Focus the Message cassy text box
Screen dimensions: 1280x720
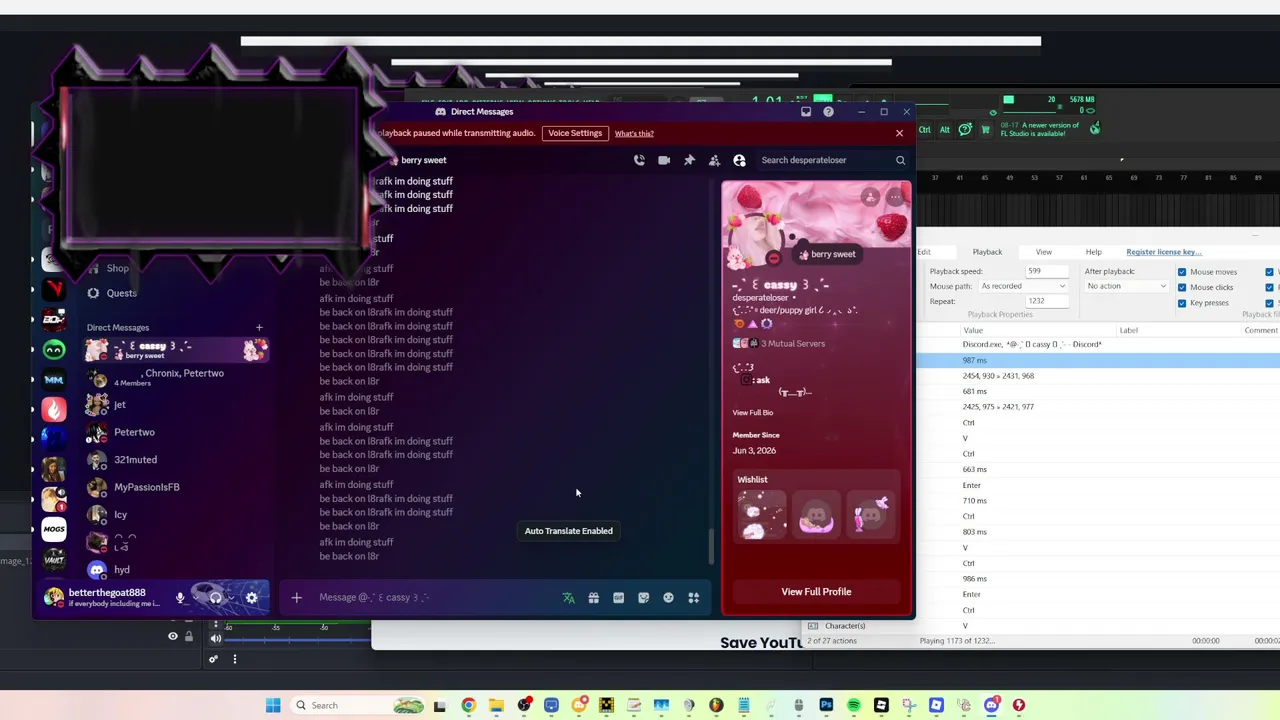pyautogui.click(x=435, y=598)
